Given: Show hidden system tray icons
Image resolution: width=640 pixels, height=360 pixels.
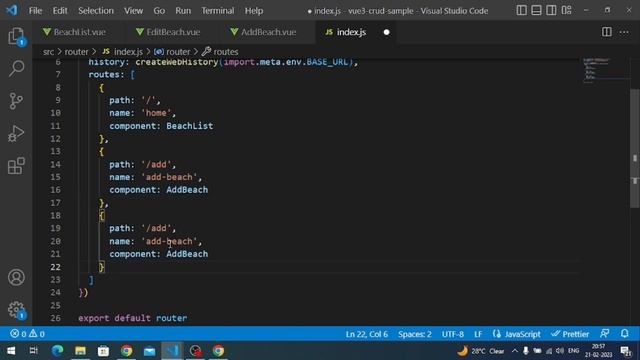Looking at the screenshot, I should [515, 351].
